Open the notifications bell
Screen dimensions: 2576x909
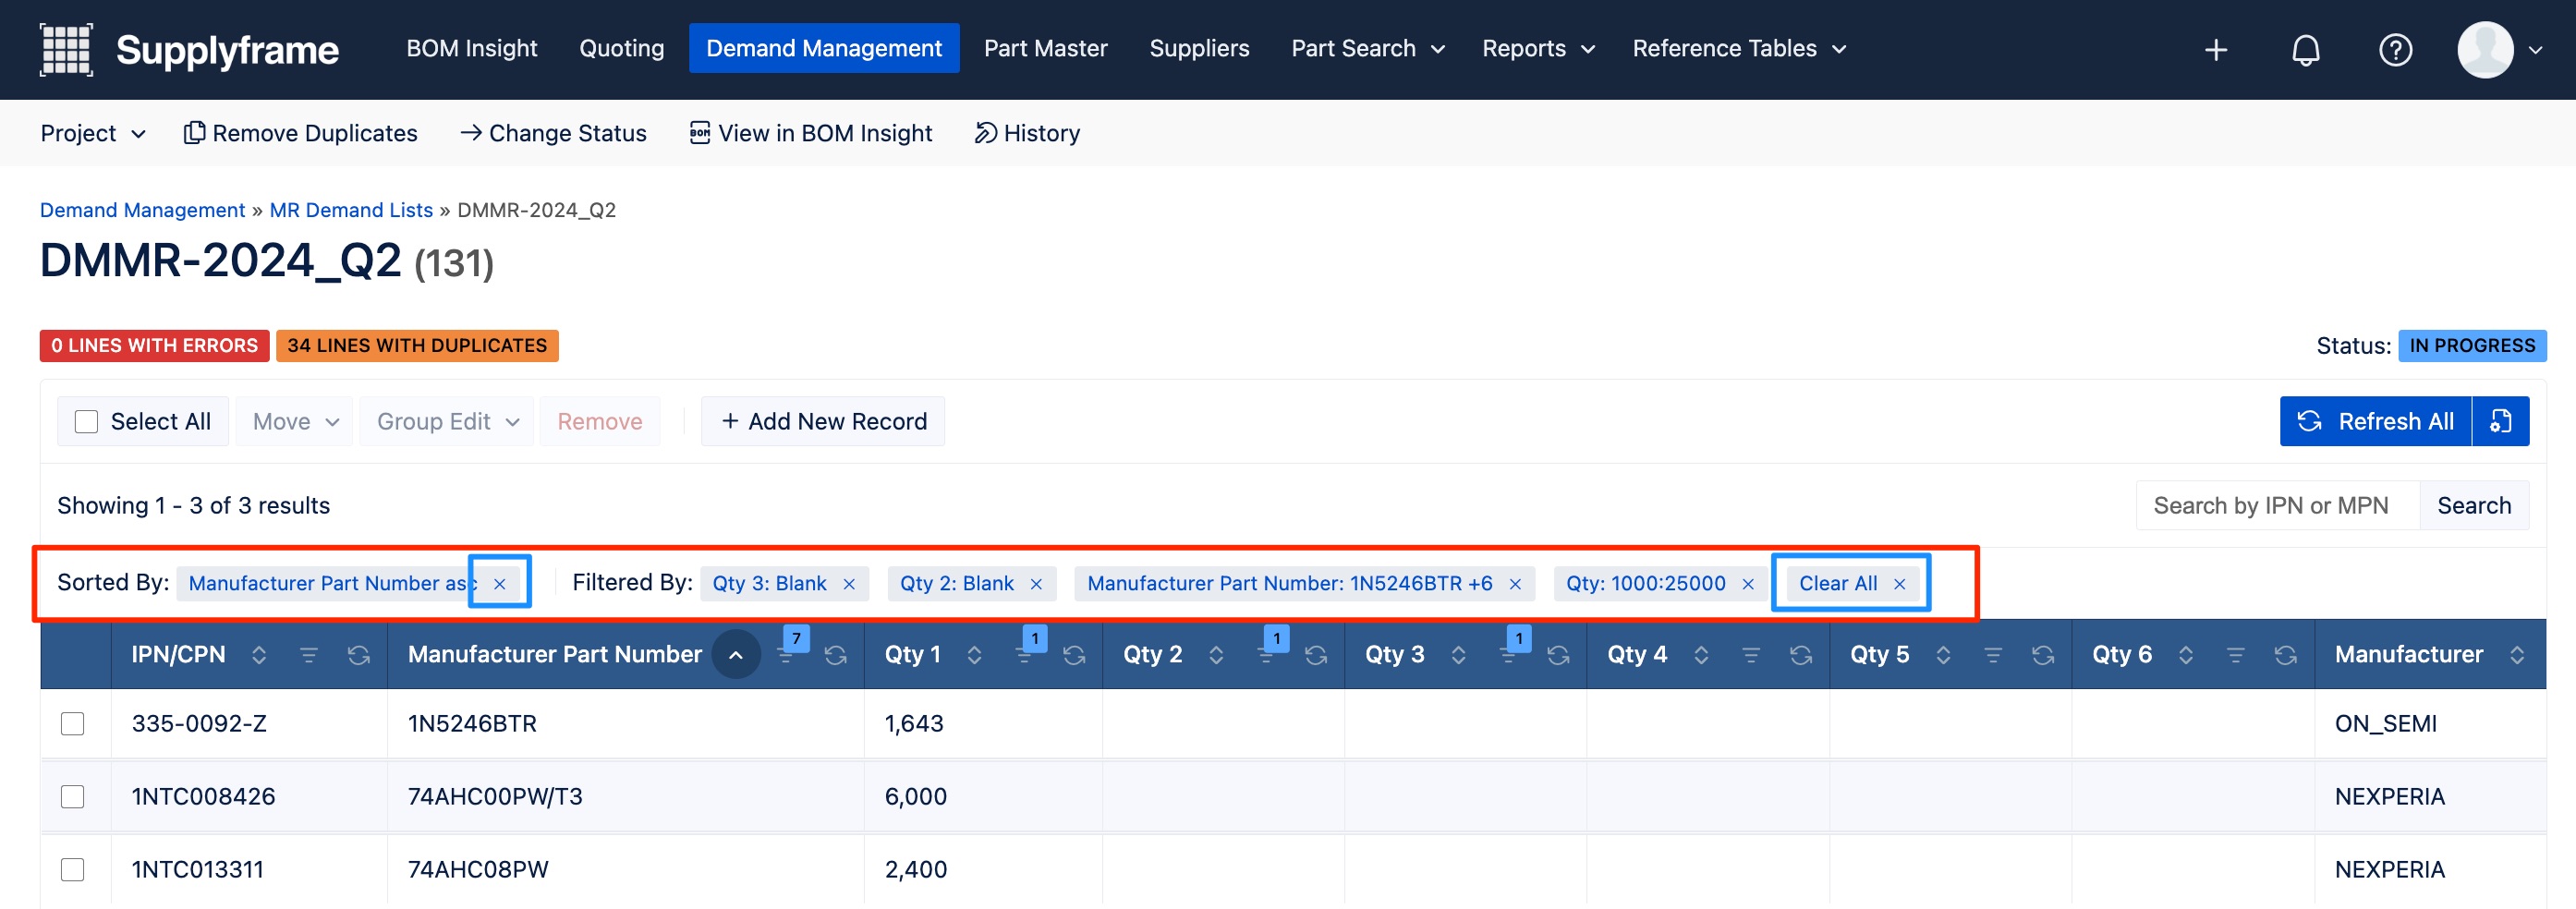pyautogui.click(x=2306, y=50)
